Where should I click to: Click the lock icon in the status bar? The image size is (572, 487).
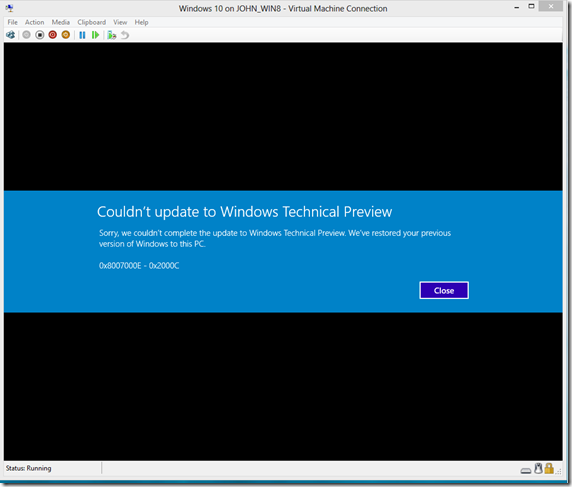pos(549,468)
